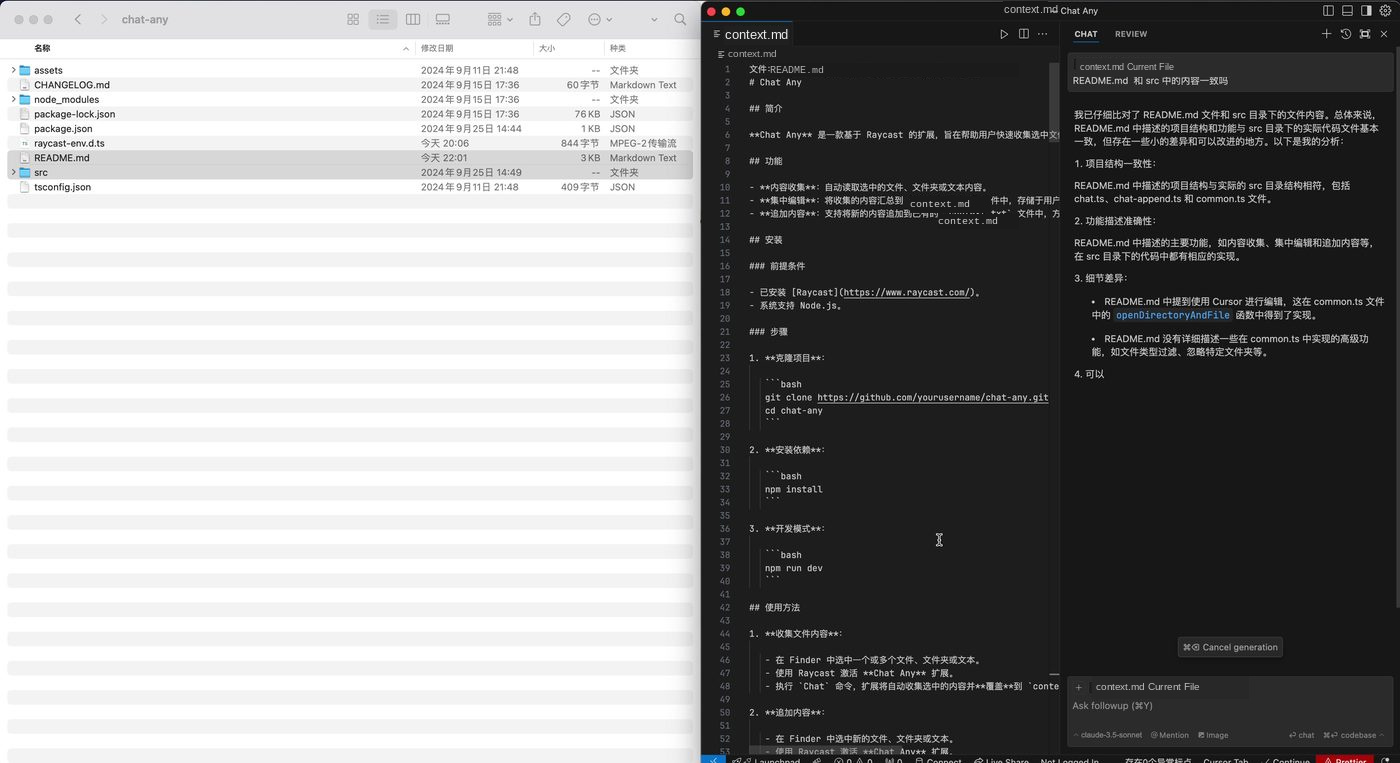The width and height of the screenshot is (1400, 763).
Task: Select tsconfig.json in Finder
Action: coord(350,187)
